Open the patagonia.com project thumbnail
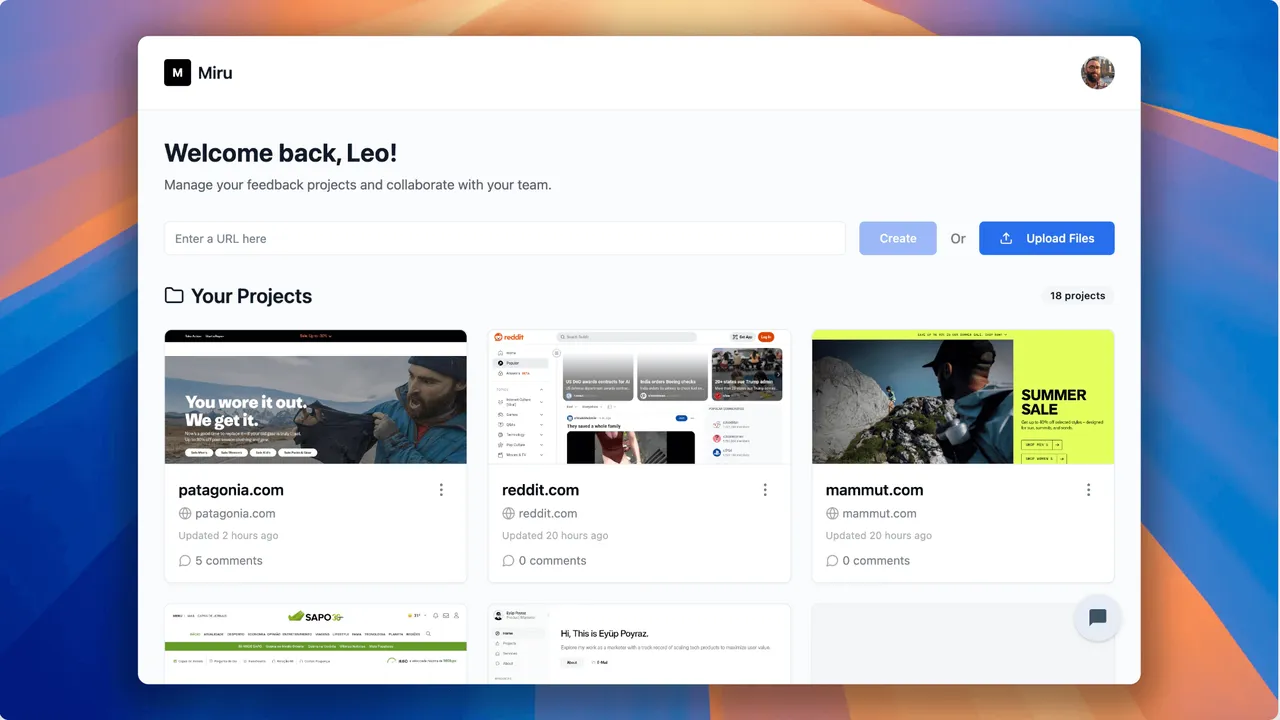This screenshot has width=1280, height=720. (x=316, y=397)
